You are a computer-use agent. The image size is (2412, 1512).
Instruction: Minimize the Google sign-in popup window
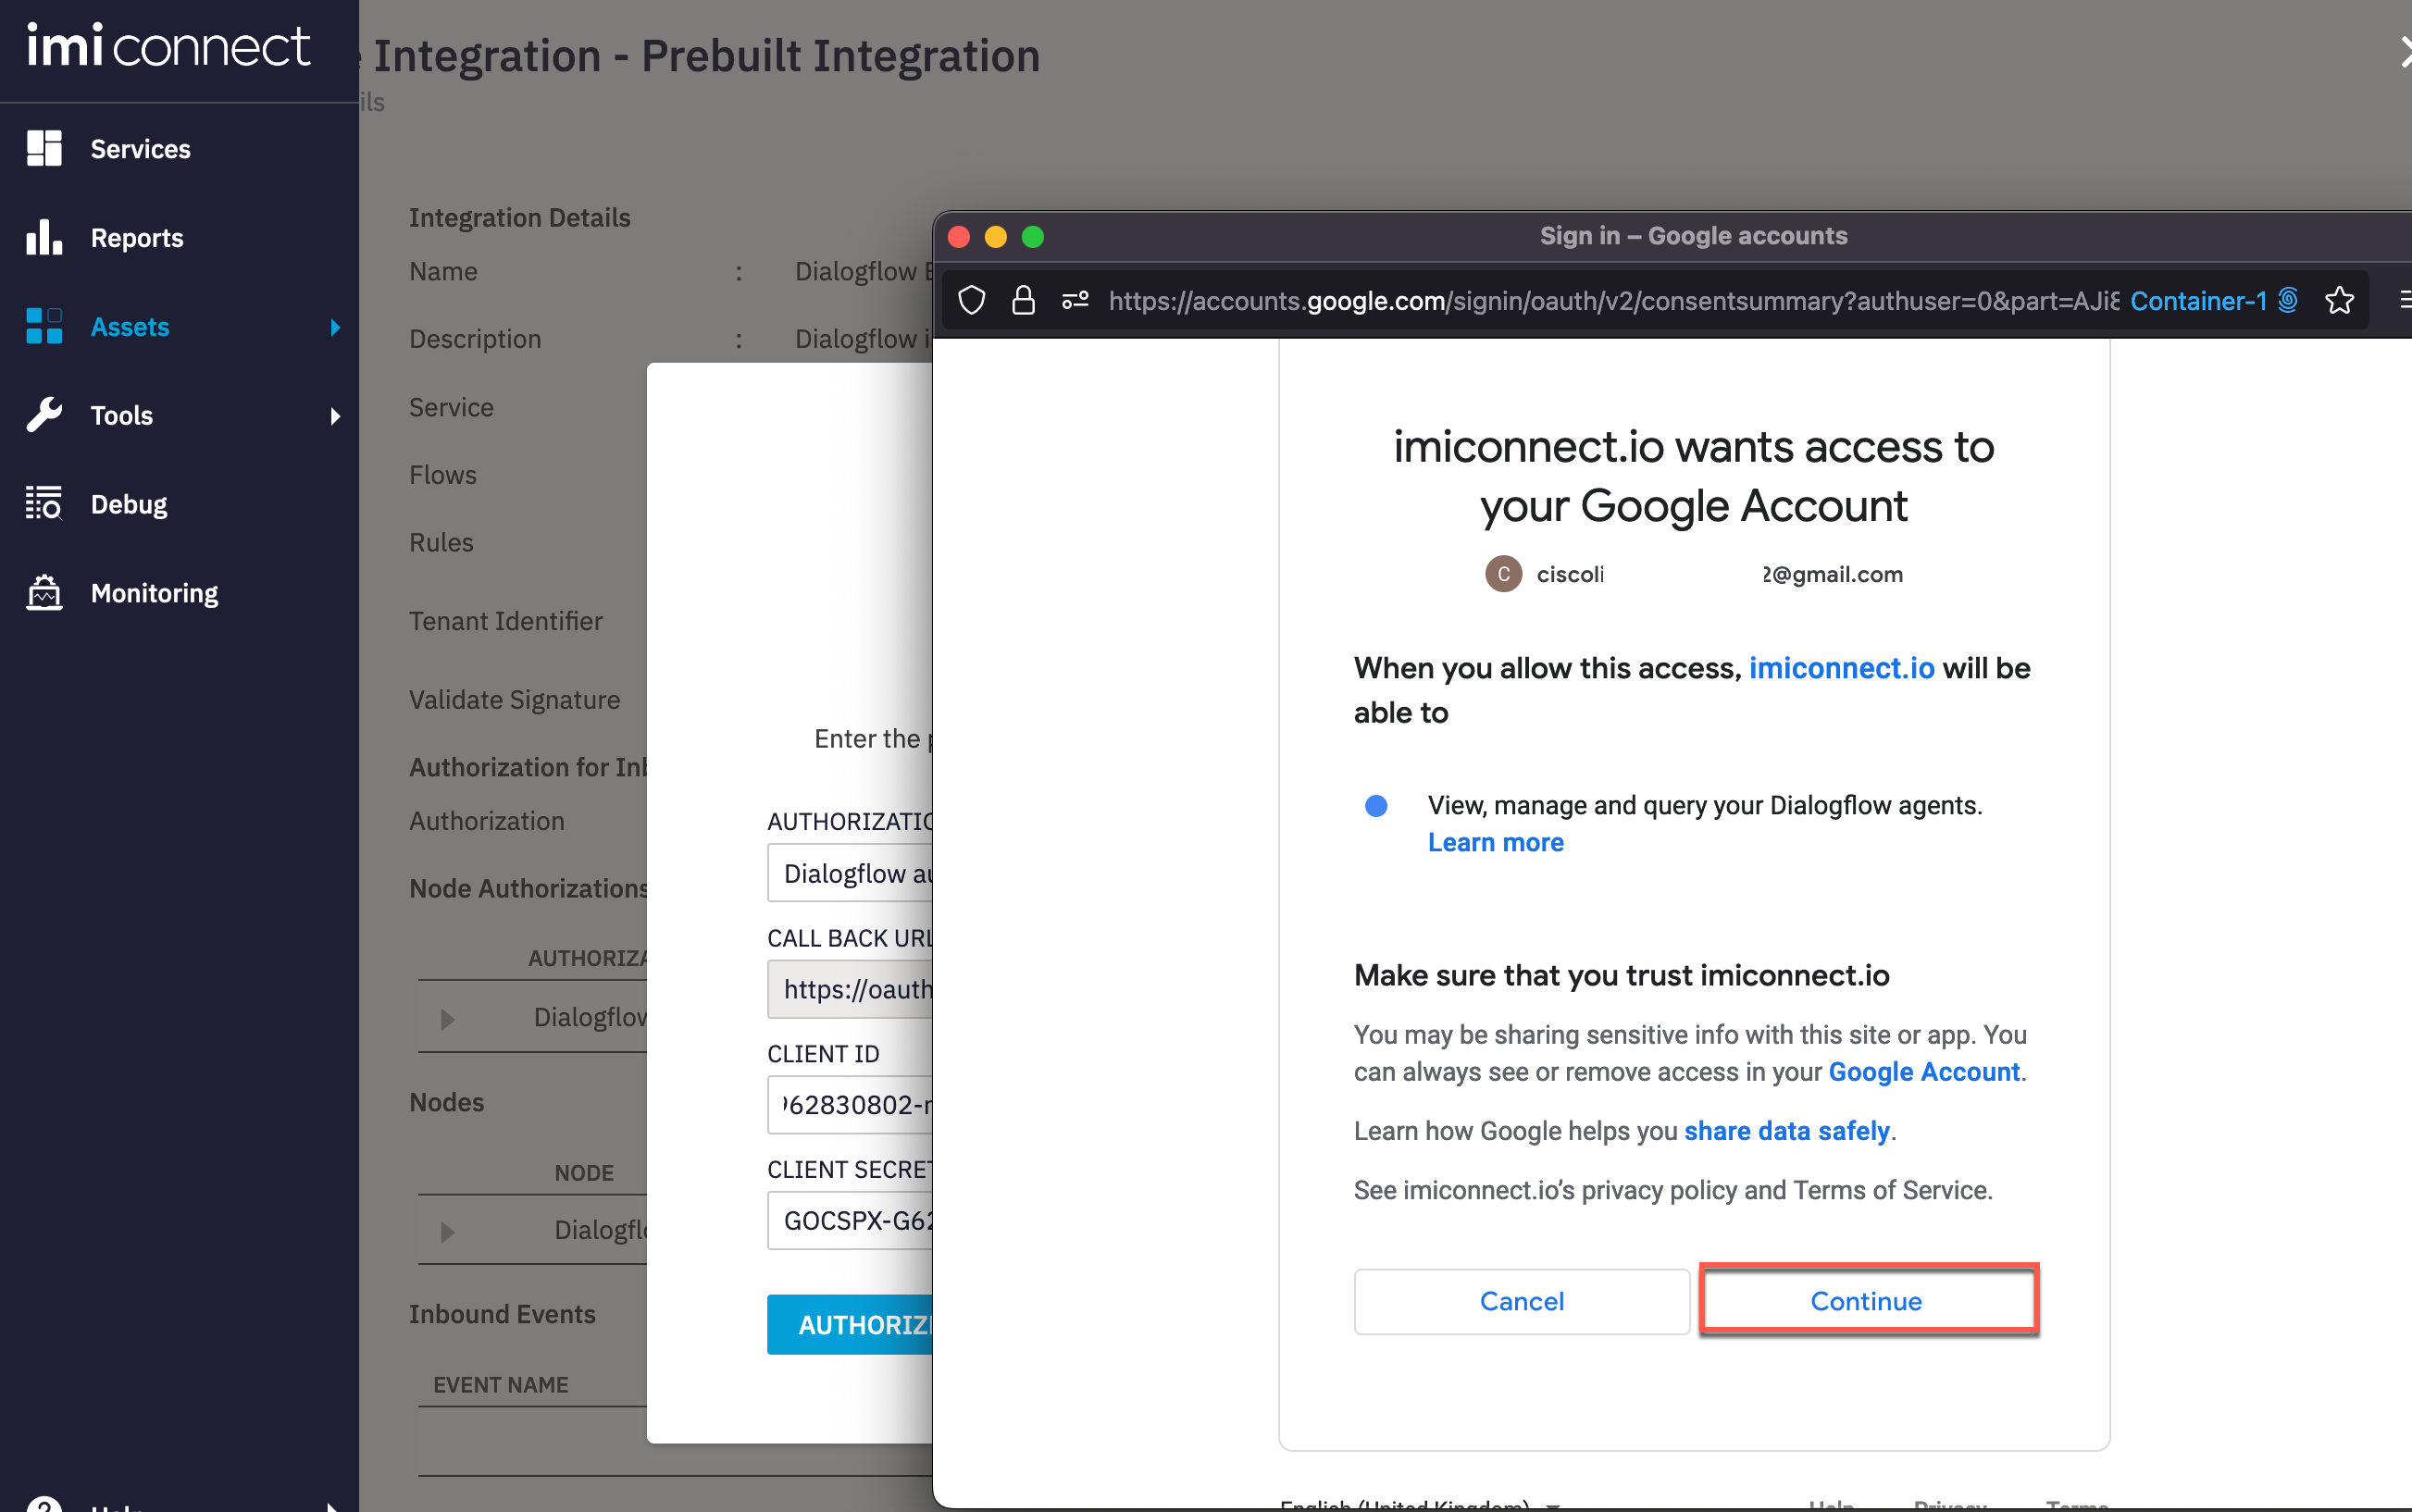(x=995, y=236)
